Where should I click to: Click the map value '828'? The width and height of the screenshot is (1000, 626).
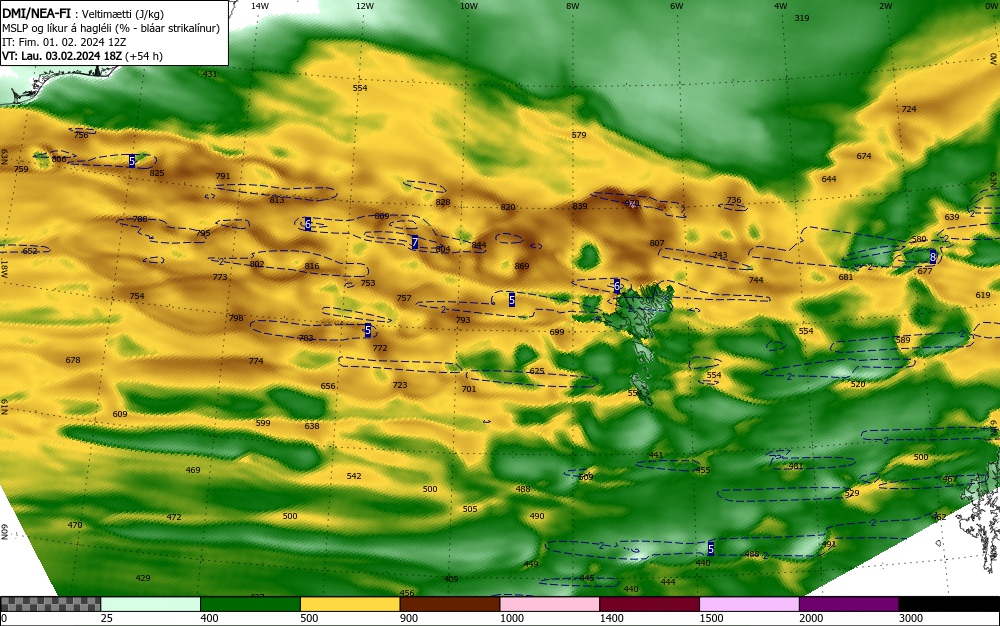[x=443, y=202]
